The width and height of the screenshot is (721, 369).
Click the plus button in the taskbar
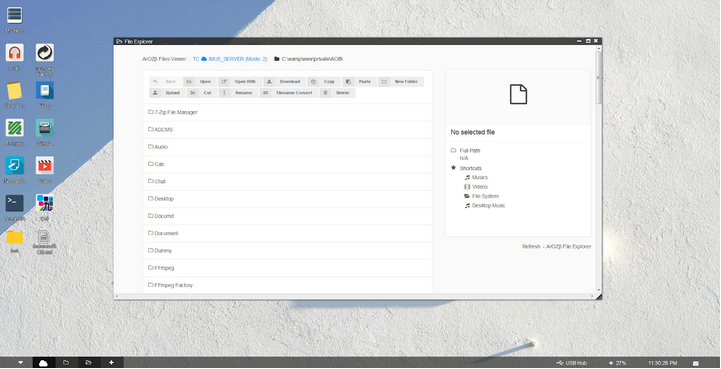(x=111, y=363)
